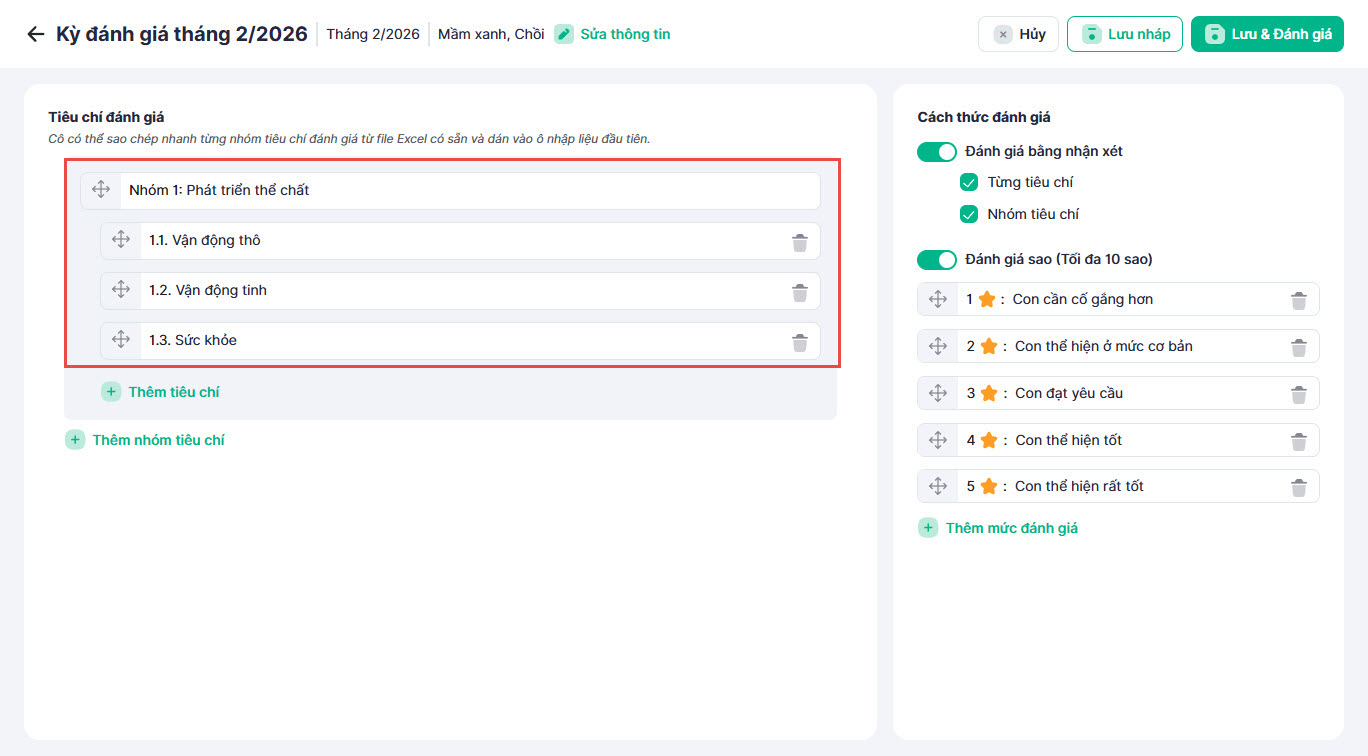Click "Thêm tiêu chí" to add a criterion
This screenshot has width=1368, height=756.
pos(161,392)
